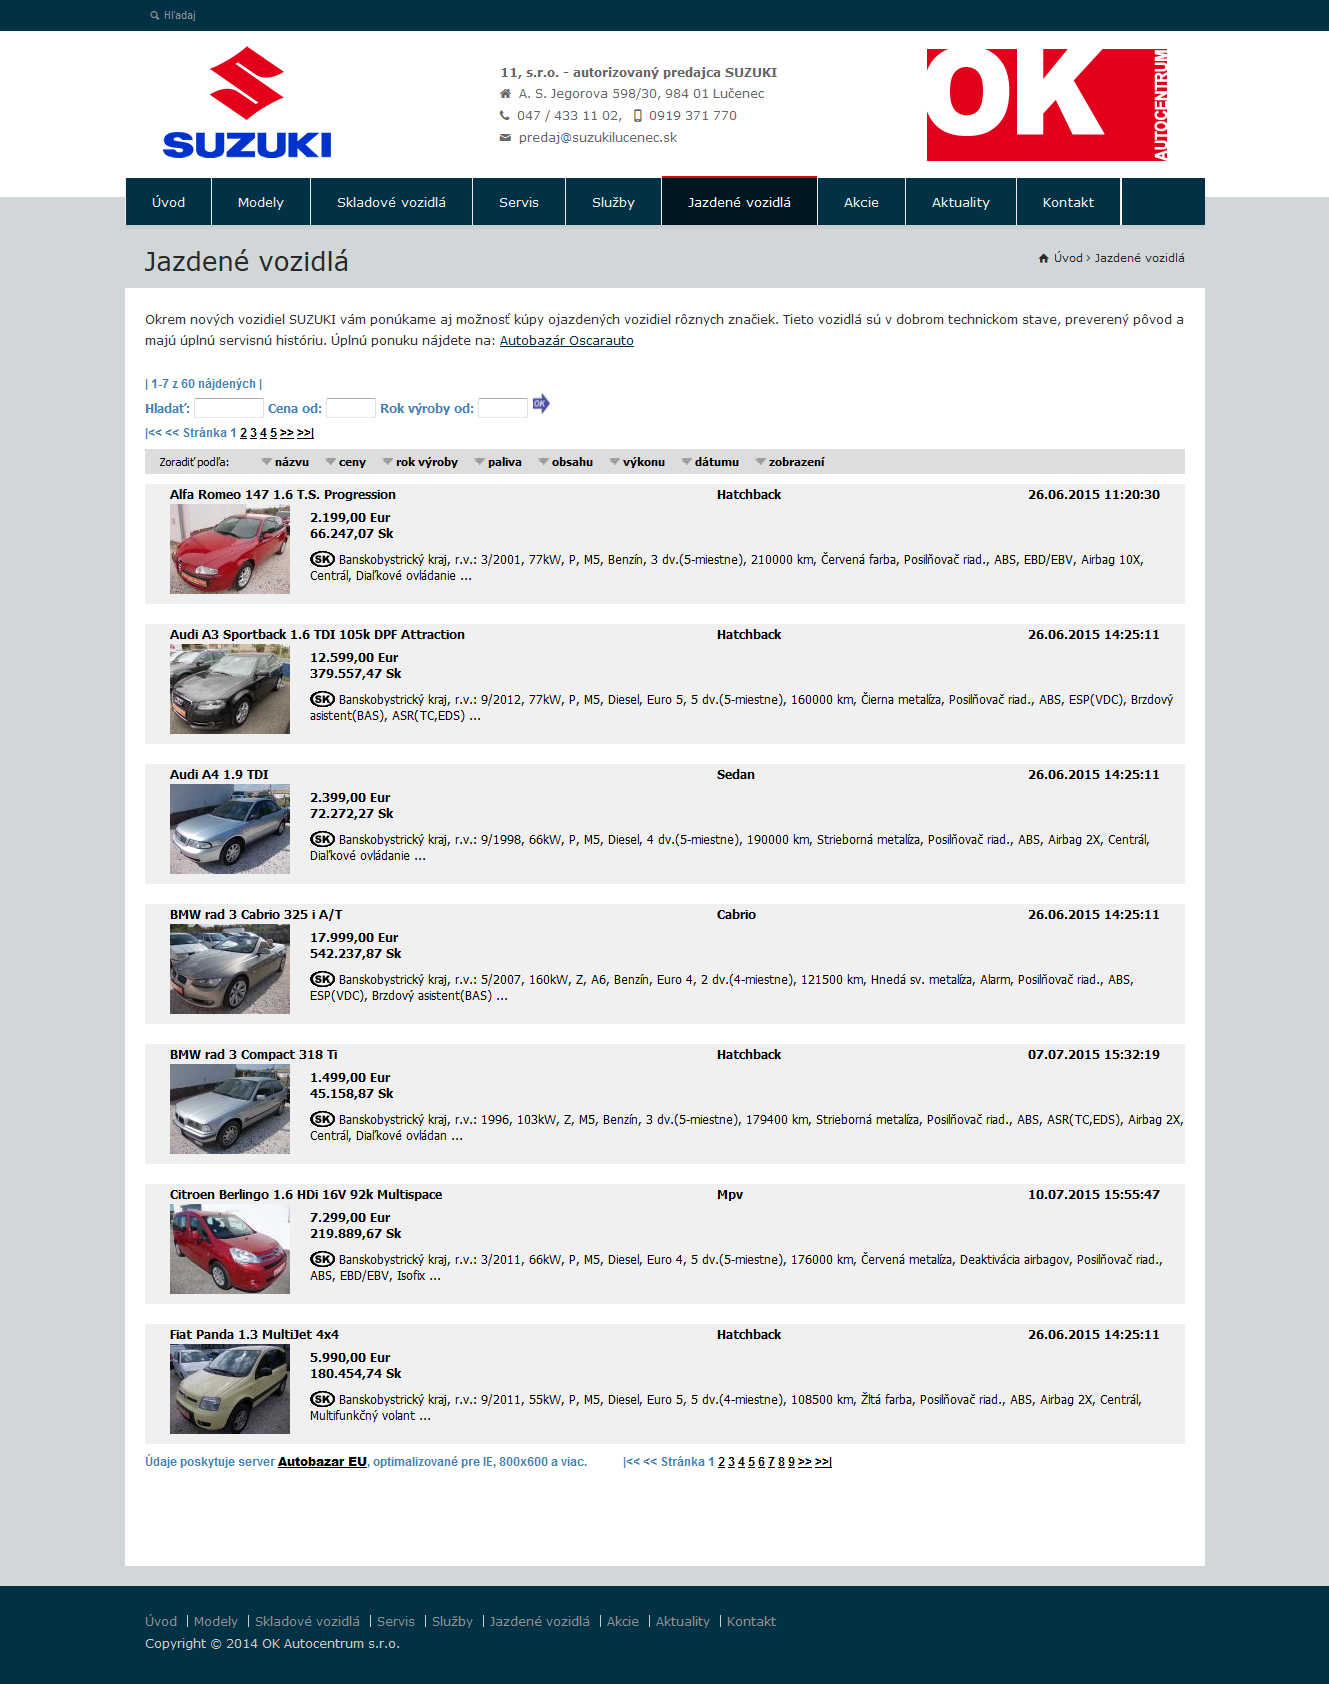Screen dimensions: 1329x1684
Task: Open the Služby nav tab
Action: (x=613, y=202)
